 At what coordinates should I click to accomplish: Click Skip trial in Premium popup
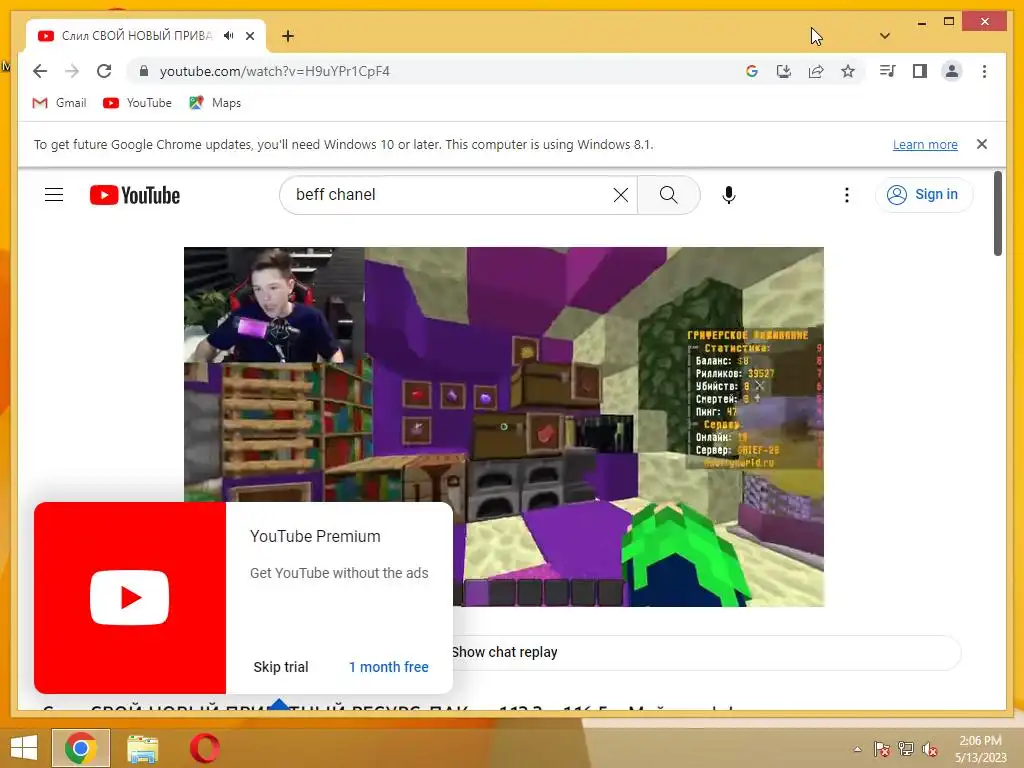tap(281, 667)
